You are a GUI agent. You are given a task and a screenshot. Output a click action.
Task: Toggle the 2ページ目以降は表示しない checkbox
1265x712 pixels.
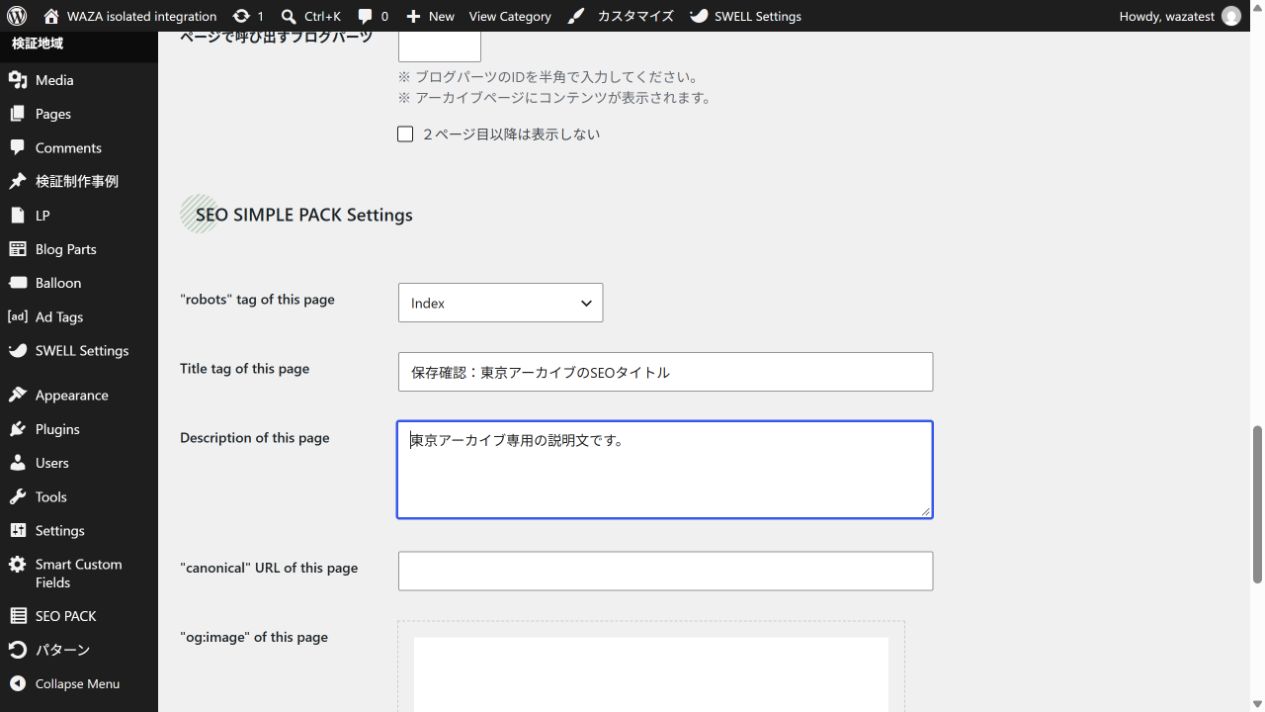405,134
